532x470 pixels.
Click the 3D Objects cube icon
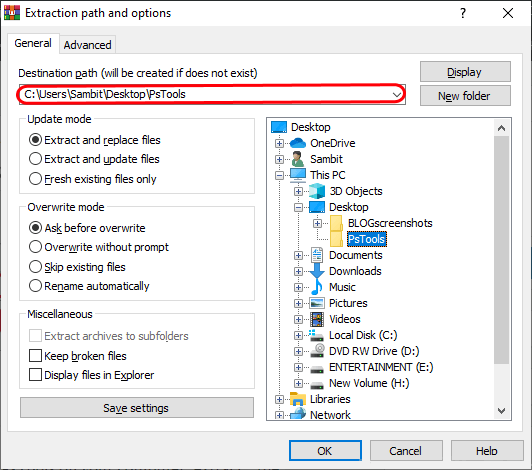[x=317, y=191]
